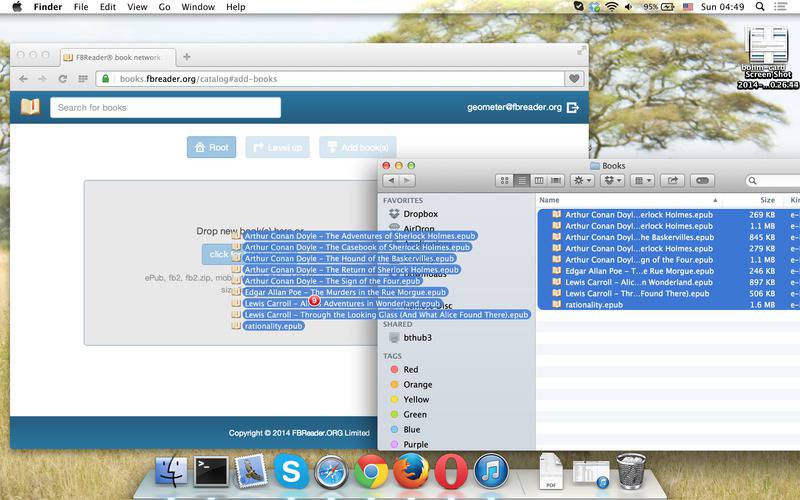Viewport: 800px width, 500px height.
Task: Sort by the Name column header
Action: click(629, 200)
